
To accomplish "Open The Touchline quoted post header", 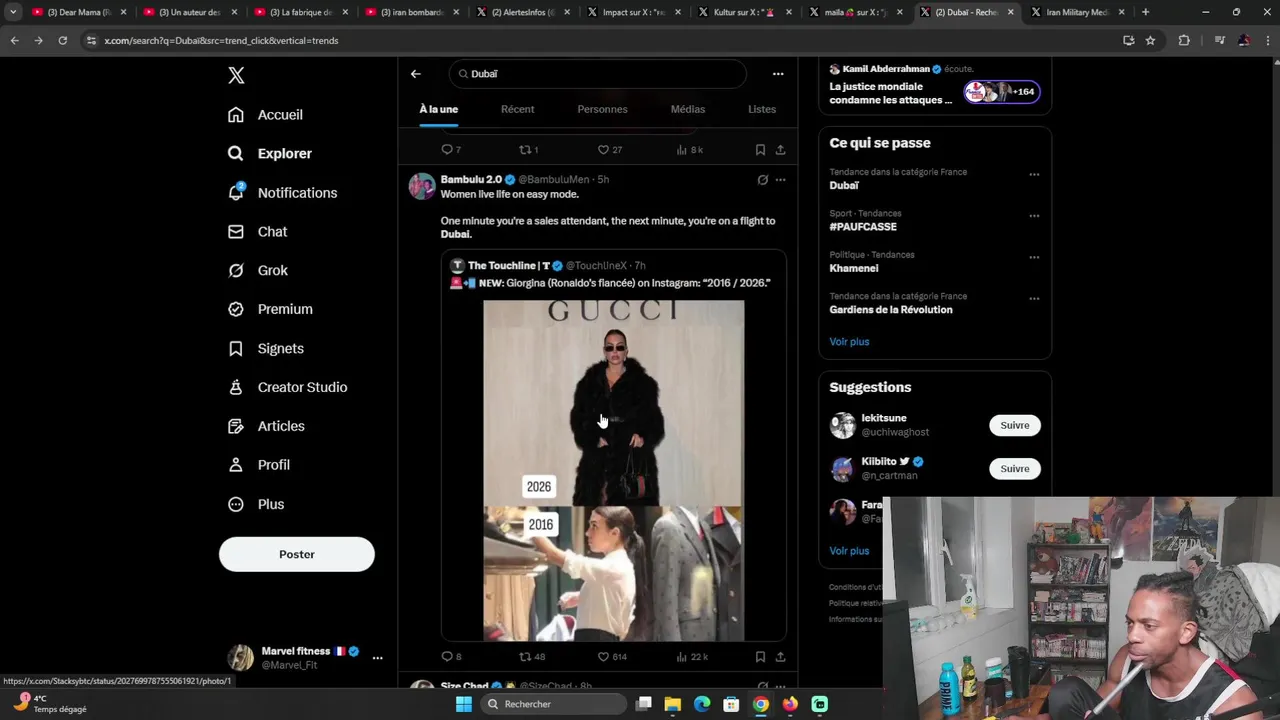I will [548, 266].
